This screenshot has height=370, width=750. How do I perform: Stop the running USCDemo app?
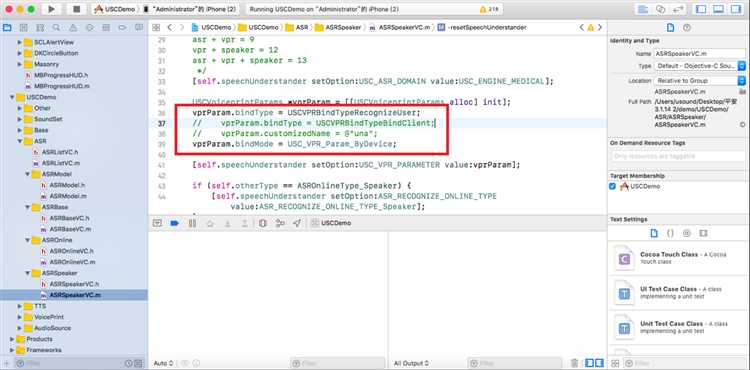77,9
